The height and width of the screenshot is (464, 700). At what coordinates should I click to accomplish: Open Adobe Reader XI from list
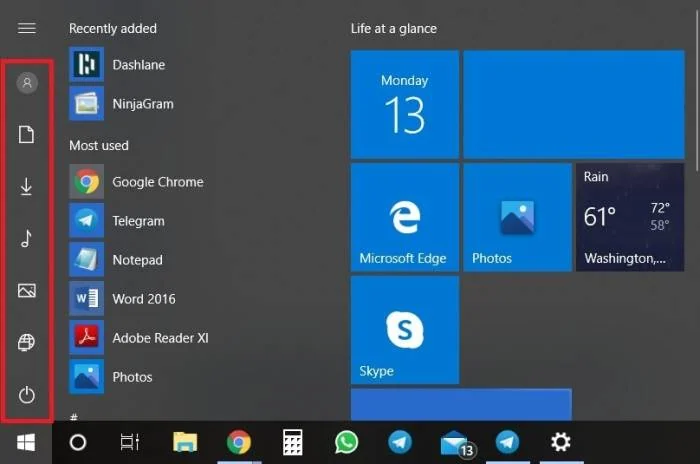point(139,338)
